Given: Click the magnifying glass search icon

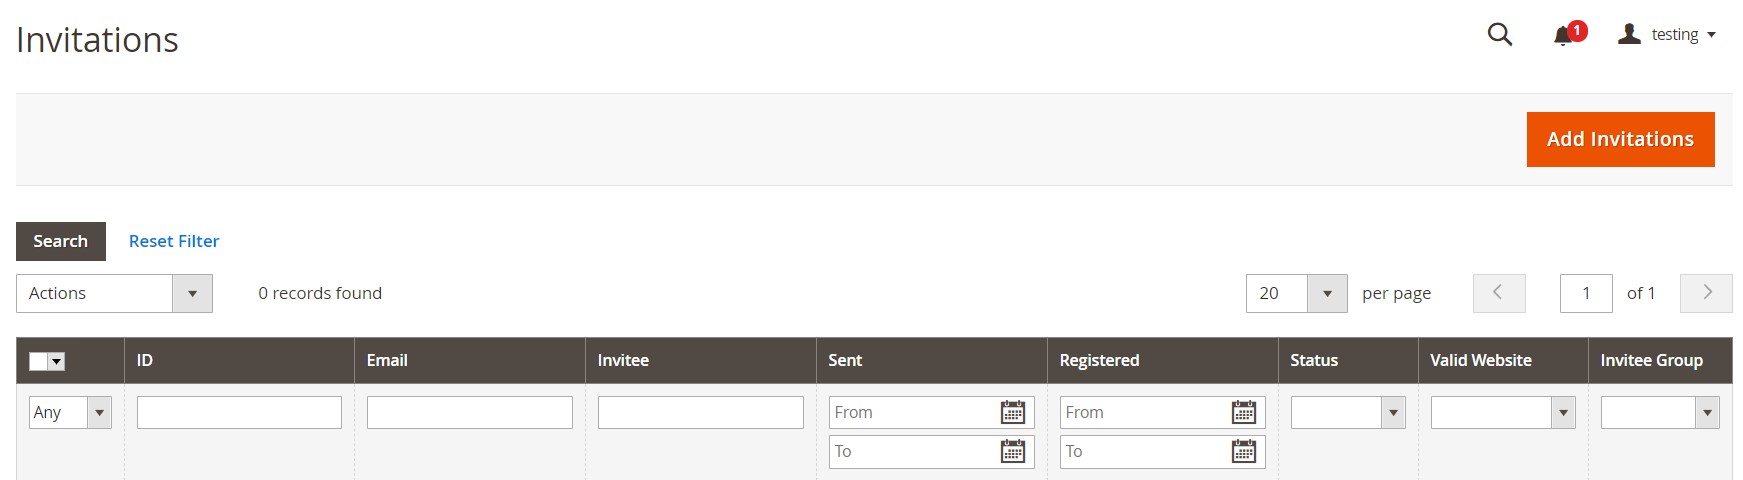Looking at the screenshot, I should tap(1499, 35).
